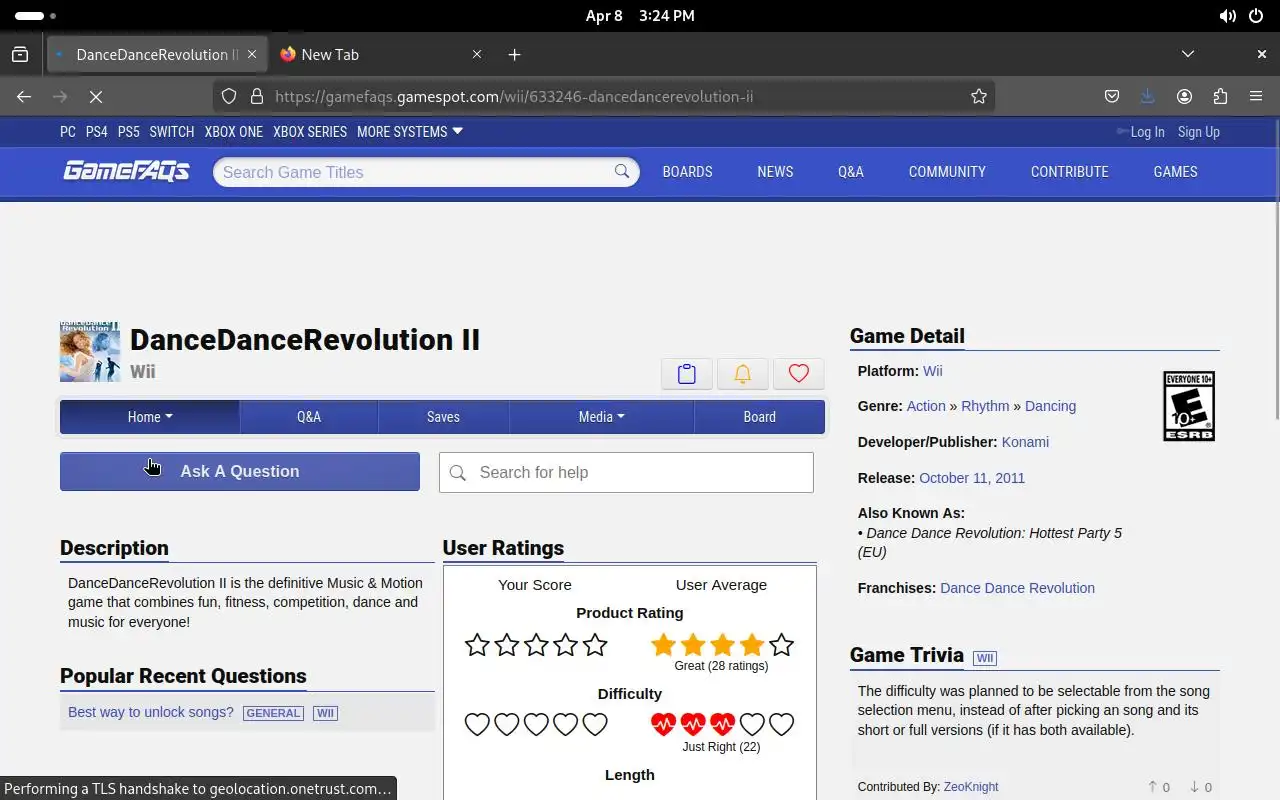The width and height of the screenshot is (1280, 800).
Task: Open the Firefox account icon
Action: point(1184,96)
